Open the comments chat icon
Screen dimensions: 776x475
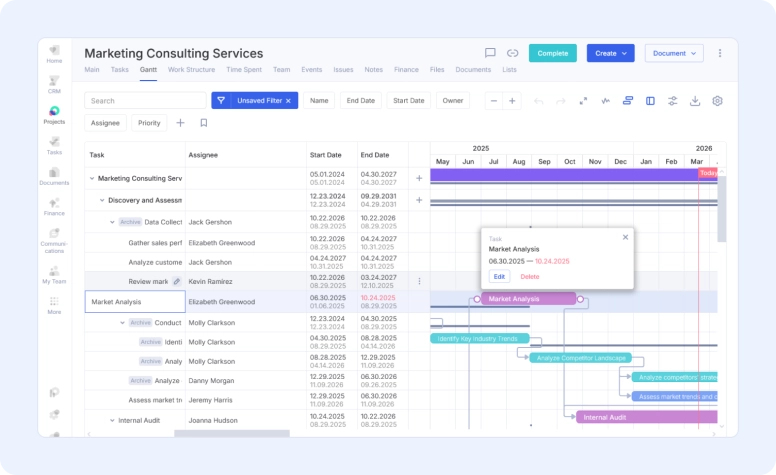tap(490, 53)
